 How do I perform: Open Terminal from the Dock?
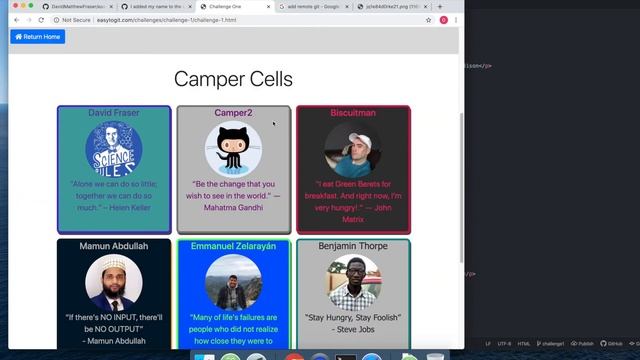pos(345,357)
